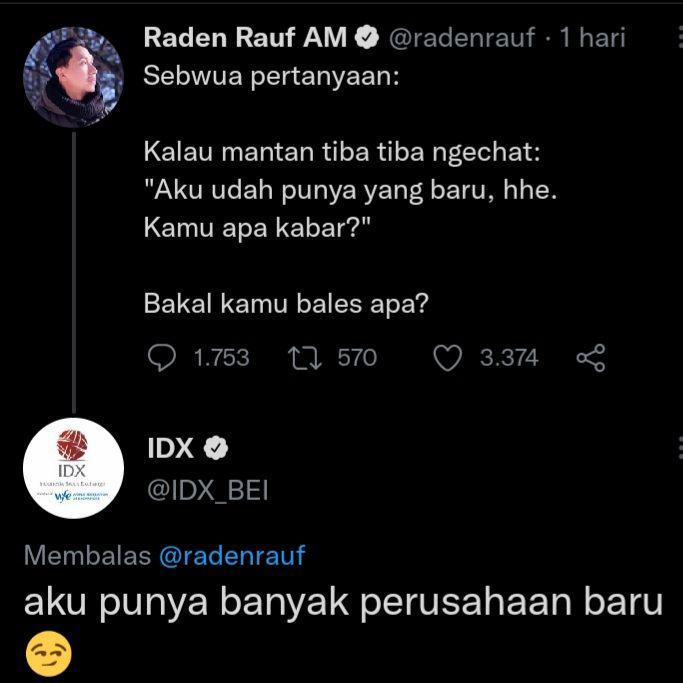Click the IDX verified badge
The image size is (683, 683).
point(216,448)
